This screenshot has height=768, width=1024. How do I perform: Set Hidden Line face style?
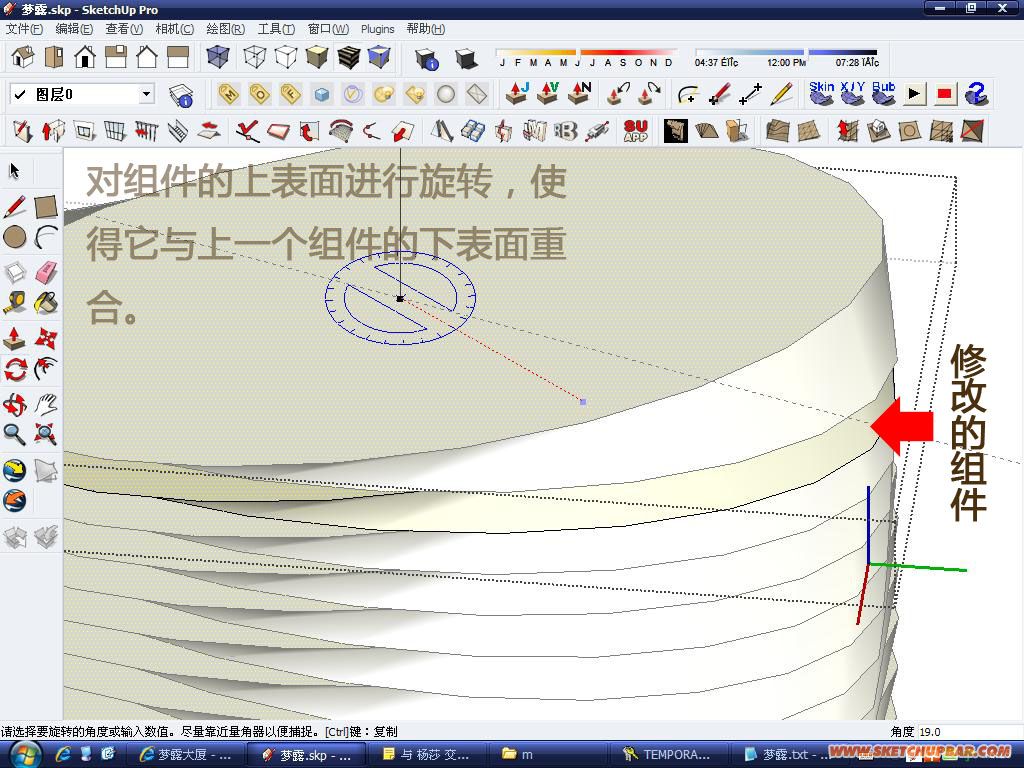pos(285,57)
